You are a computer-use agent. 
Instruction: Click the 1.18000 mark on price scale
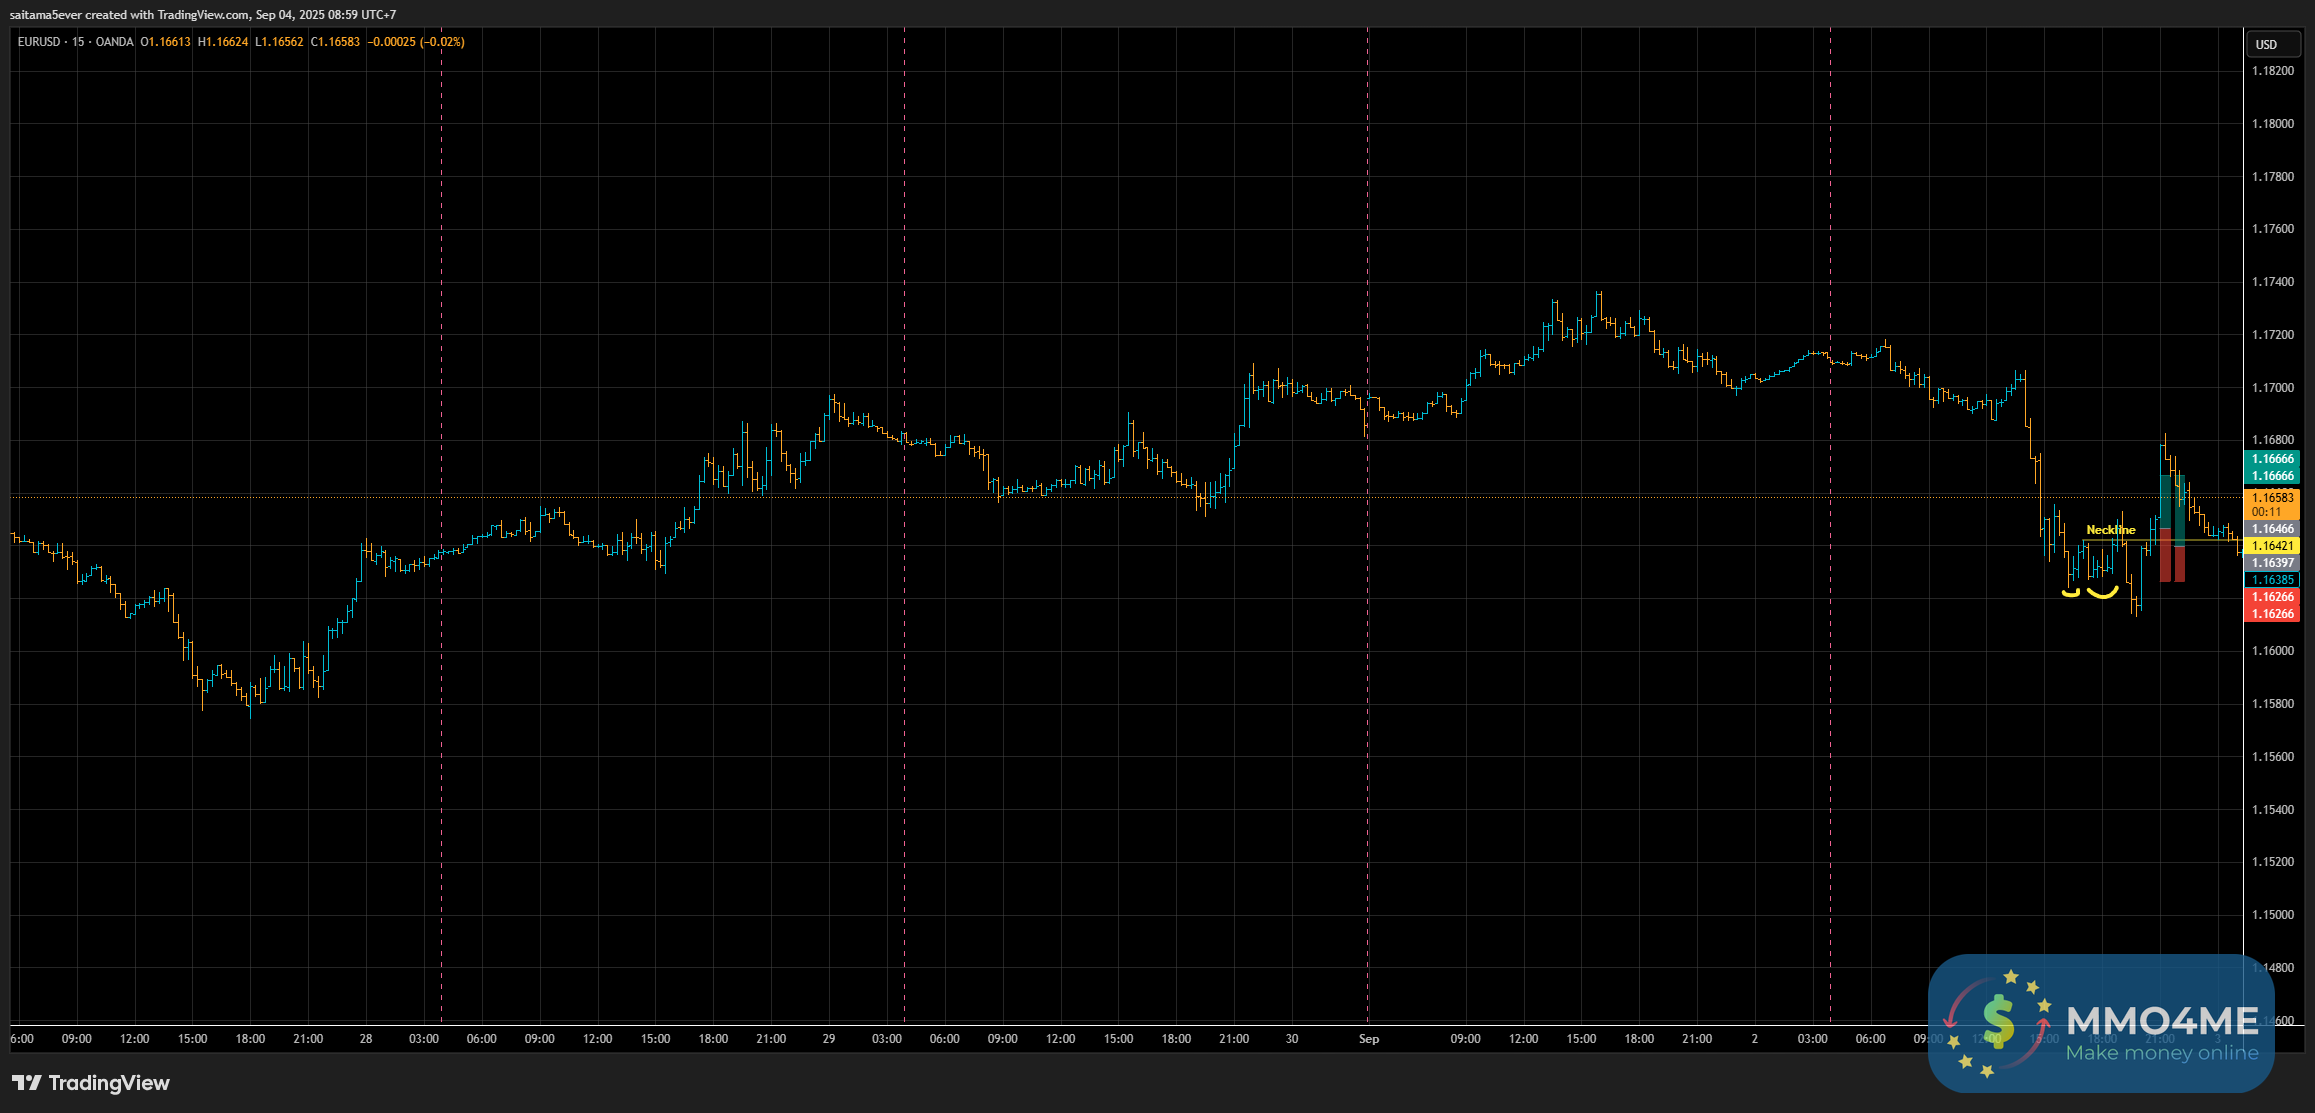[x=2272, y=124]
